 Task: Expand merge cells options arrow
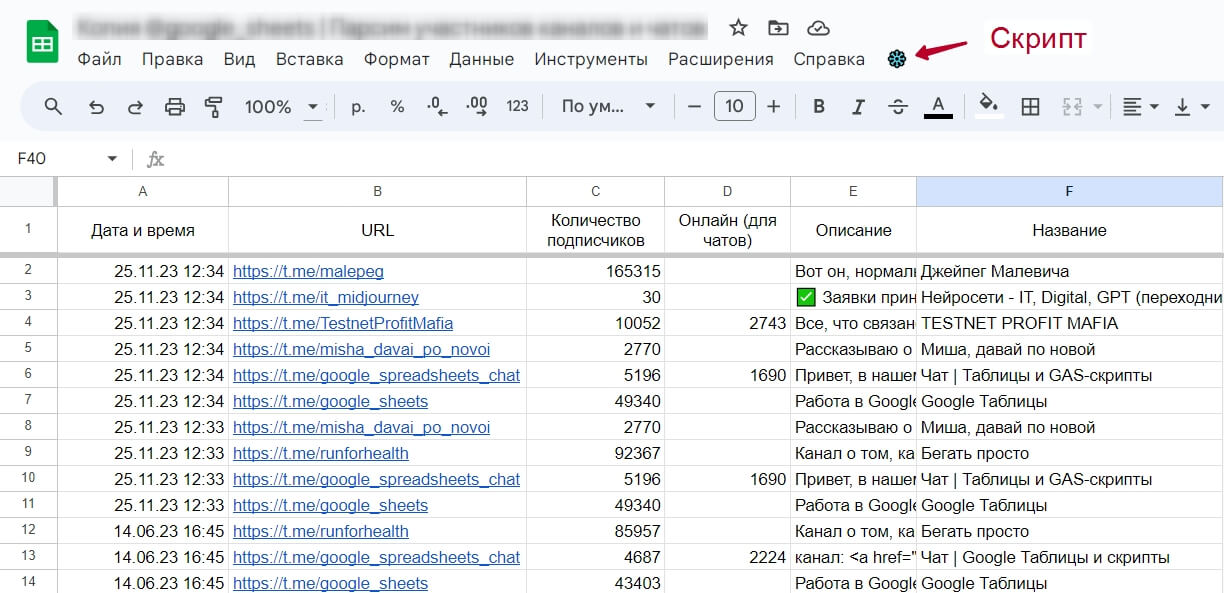click(x=1098, y=106)
